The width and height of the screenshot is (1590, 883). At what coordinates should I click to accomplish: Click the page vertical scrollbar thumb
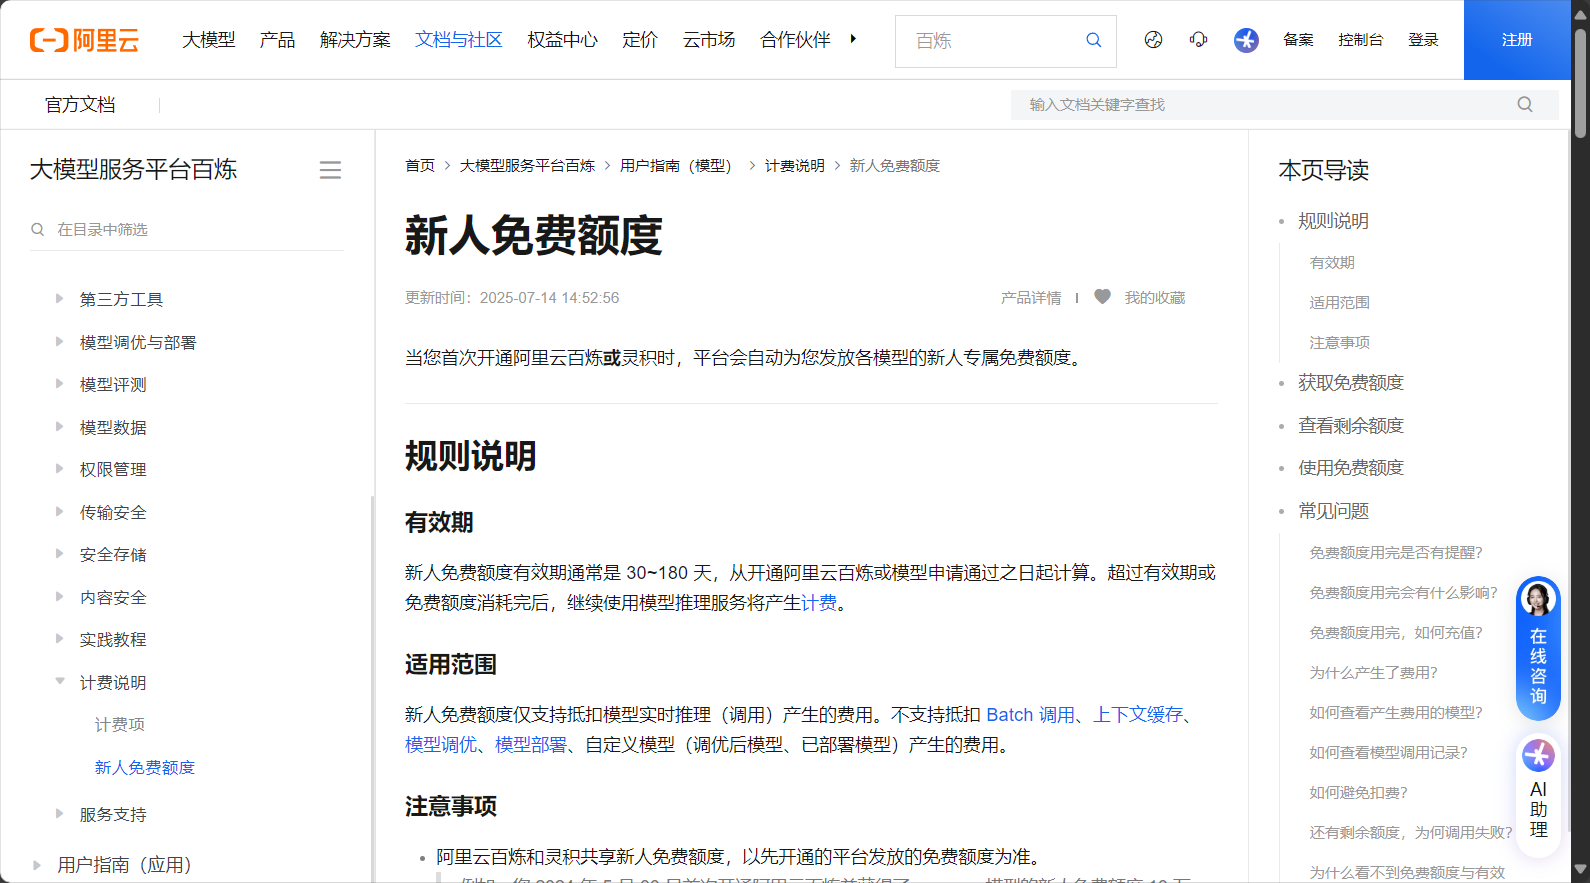point(1580,82)
